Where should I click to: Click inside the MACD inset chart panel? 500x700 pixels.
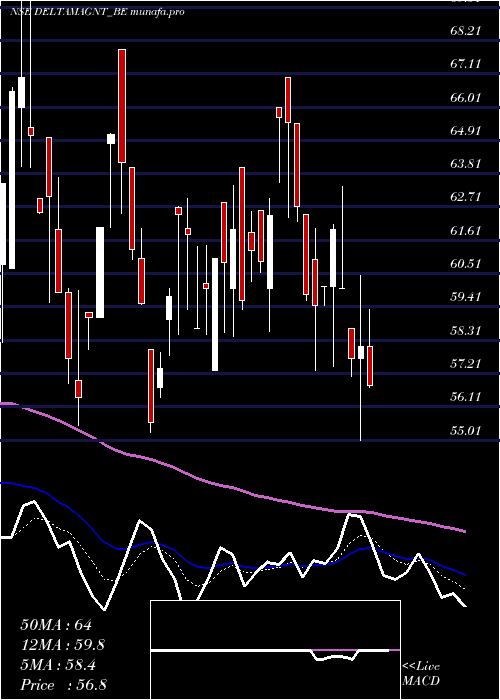tap(275, 650)
